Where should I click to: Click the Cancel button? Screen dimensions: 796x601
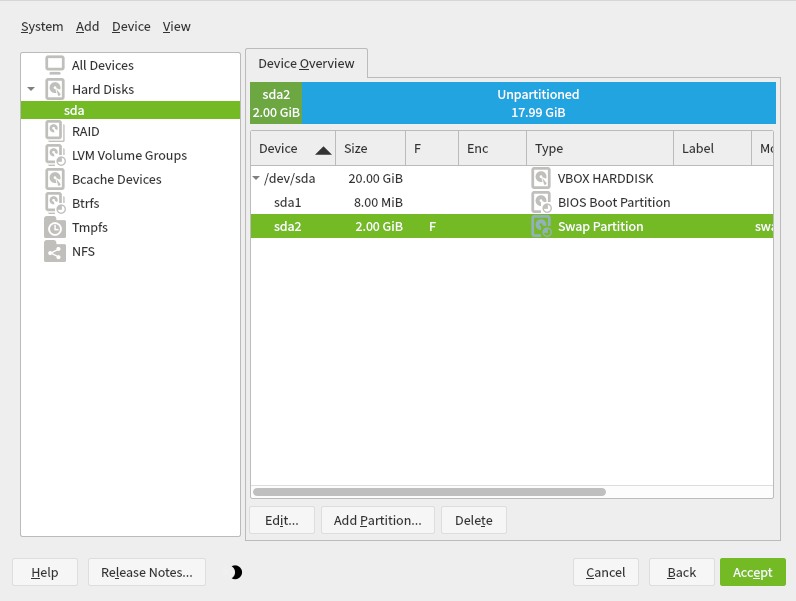[x=606, y=572]
